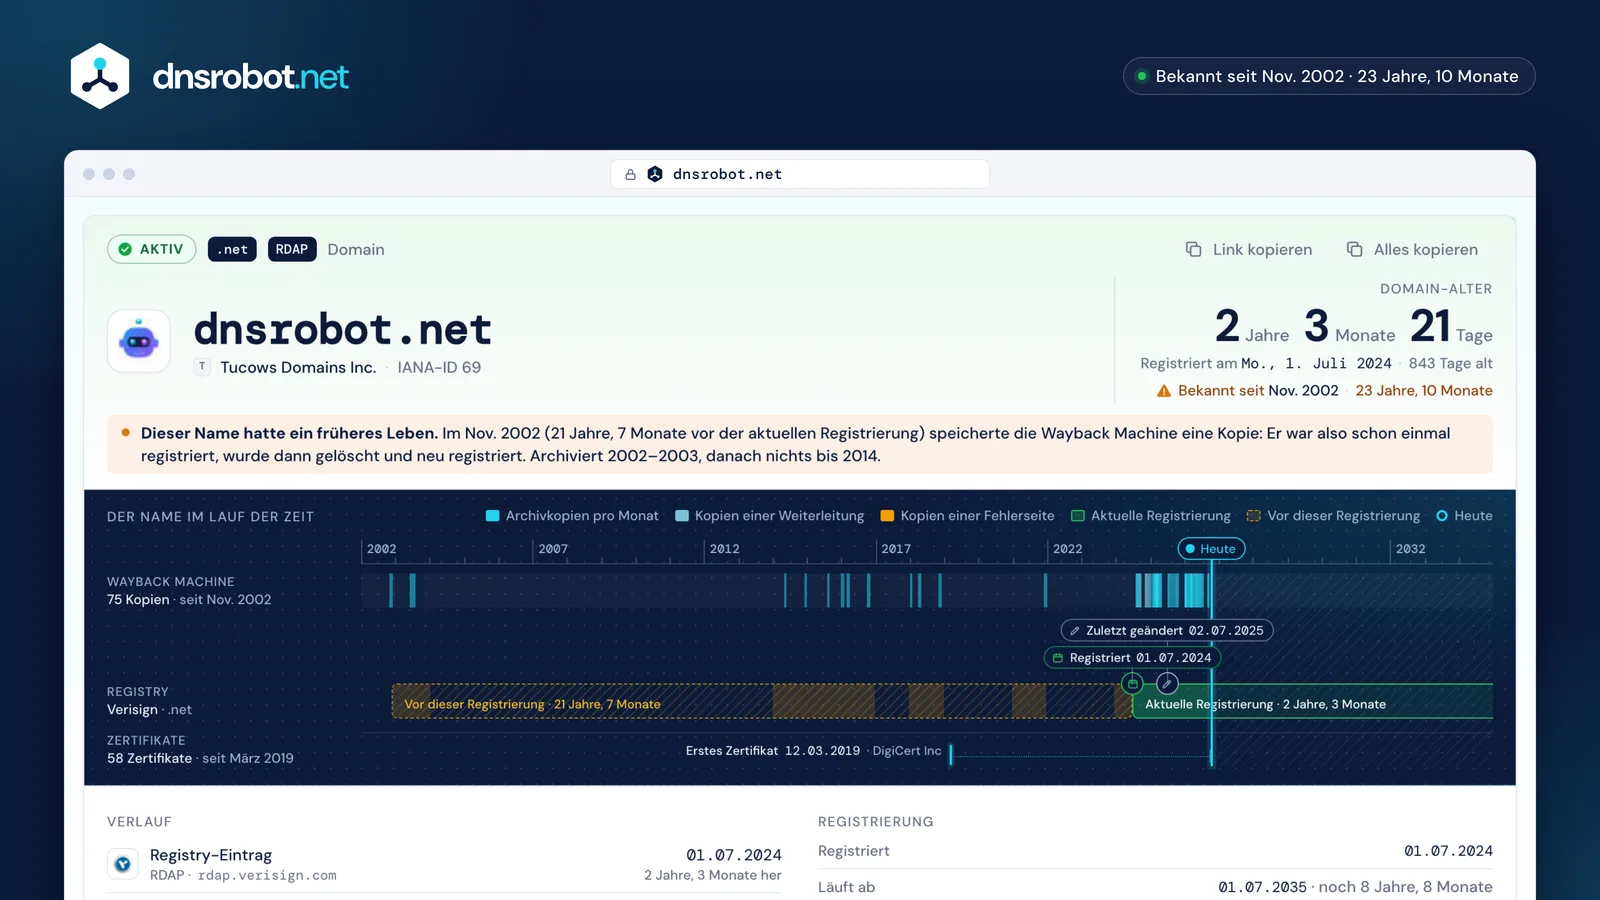Screen dimensions: 1600x900
Task: Click the Kopien einer Weiterleitung color swatch
Action: click(682, 516)
